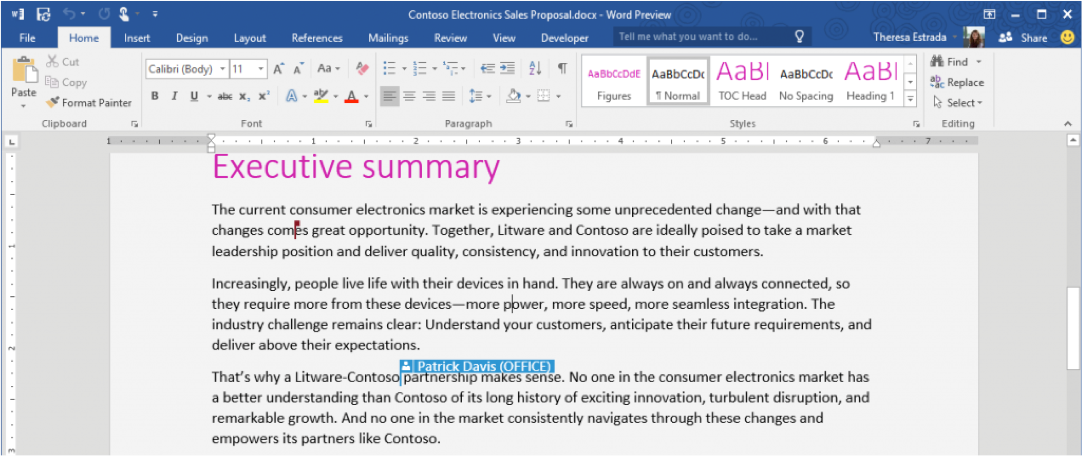Click the Ribbon Display Options icon
This screenshot has height=456, width=1082.
click(989, 14)
